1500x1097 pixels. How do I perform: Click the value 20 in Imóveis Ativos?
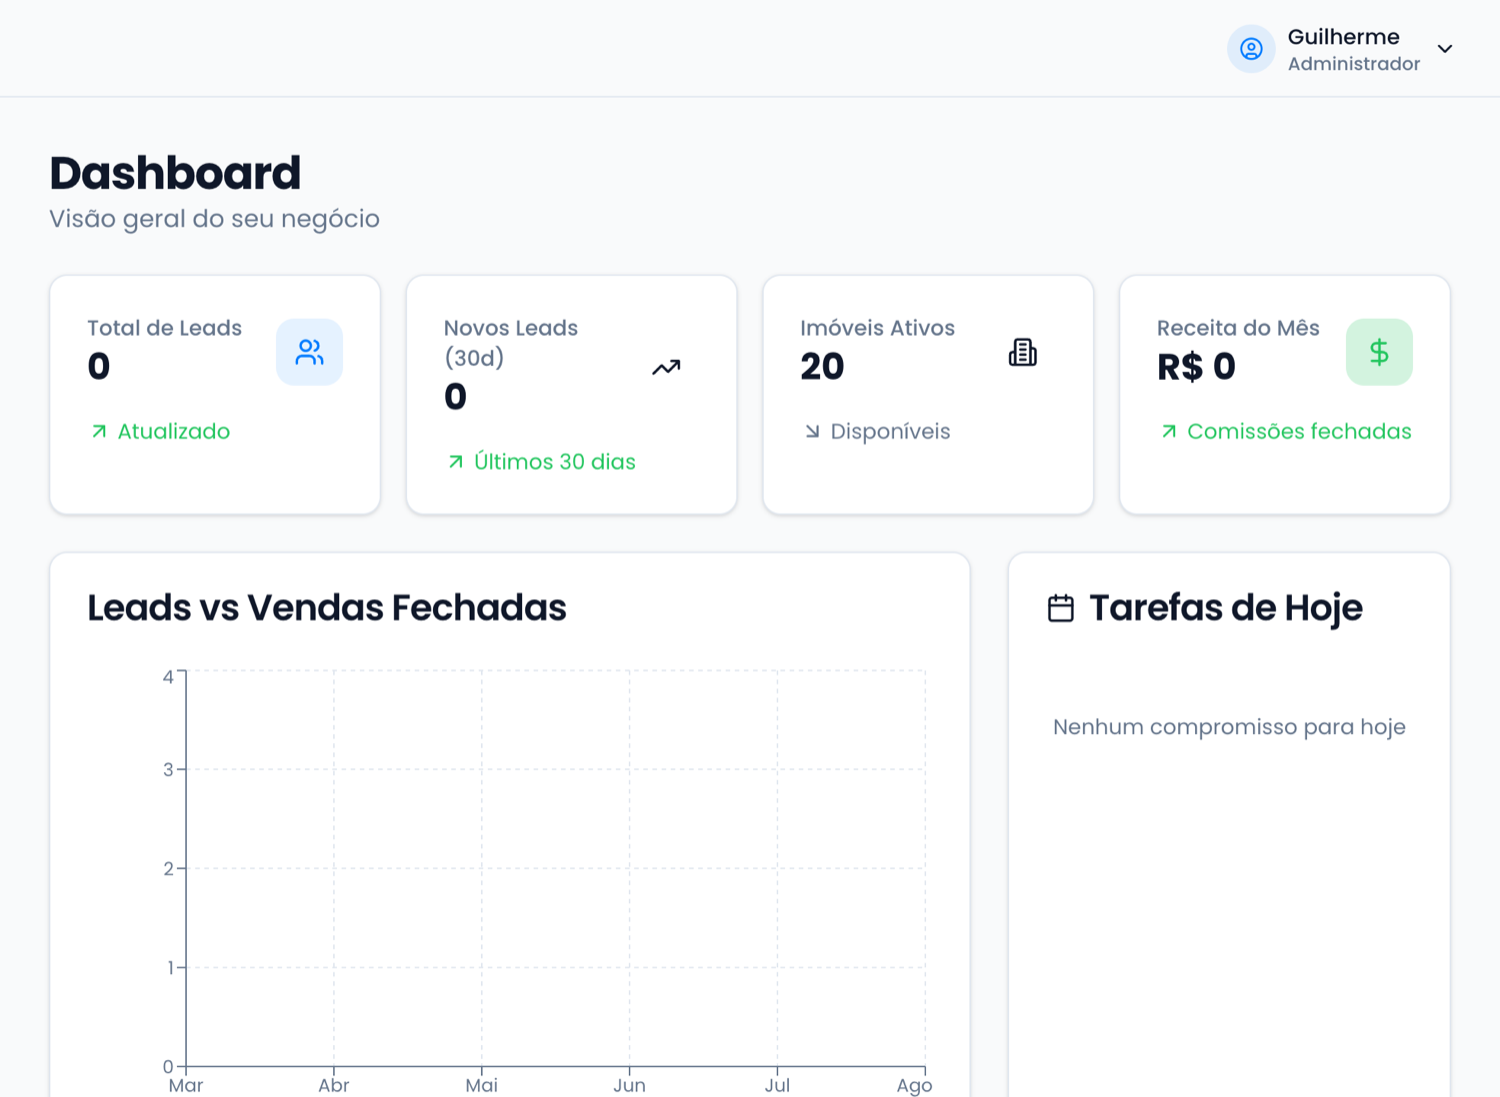point(822,367)
